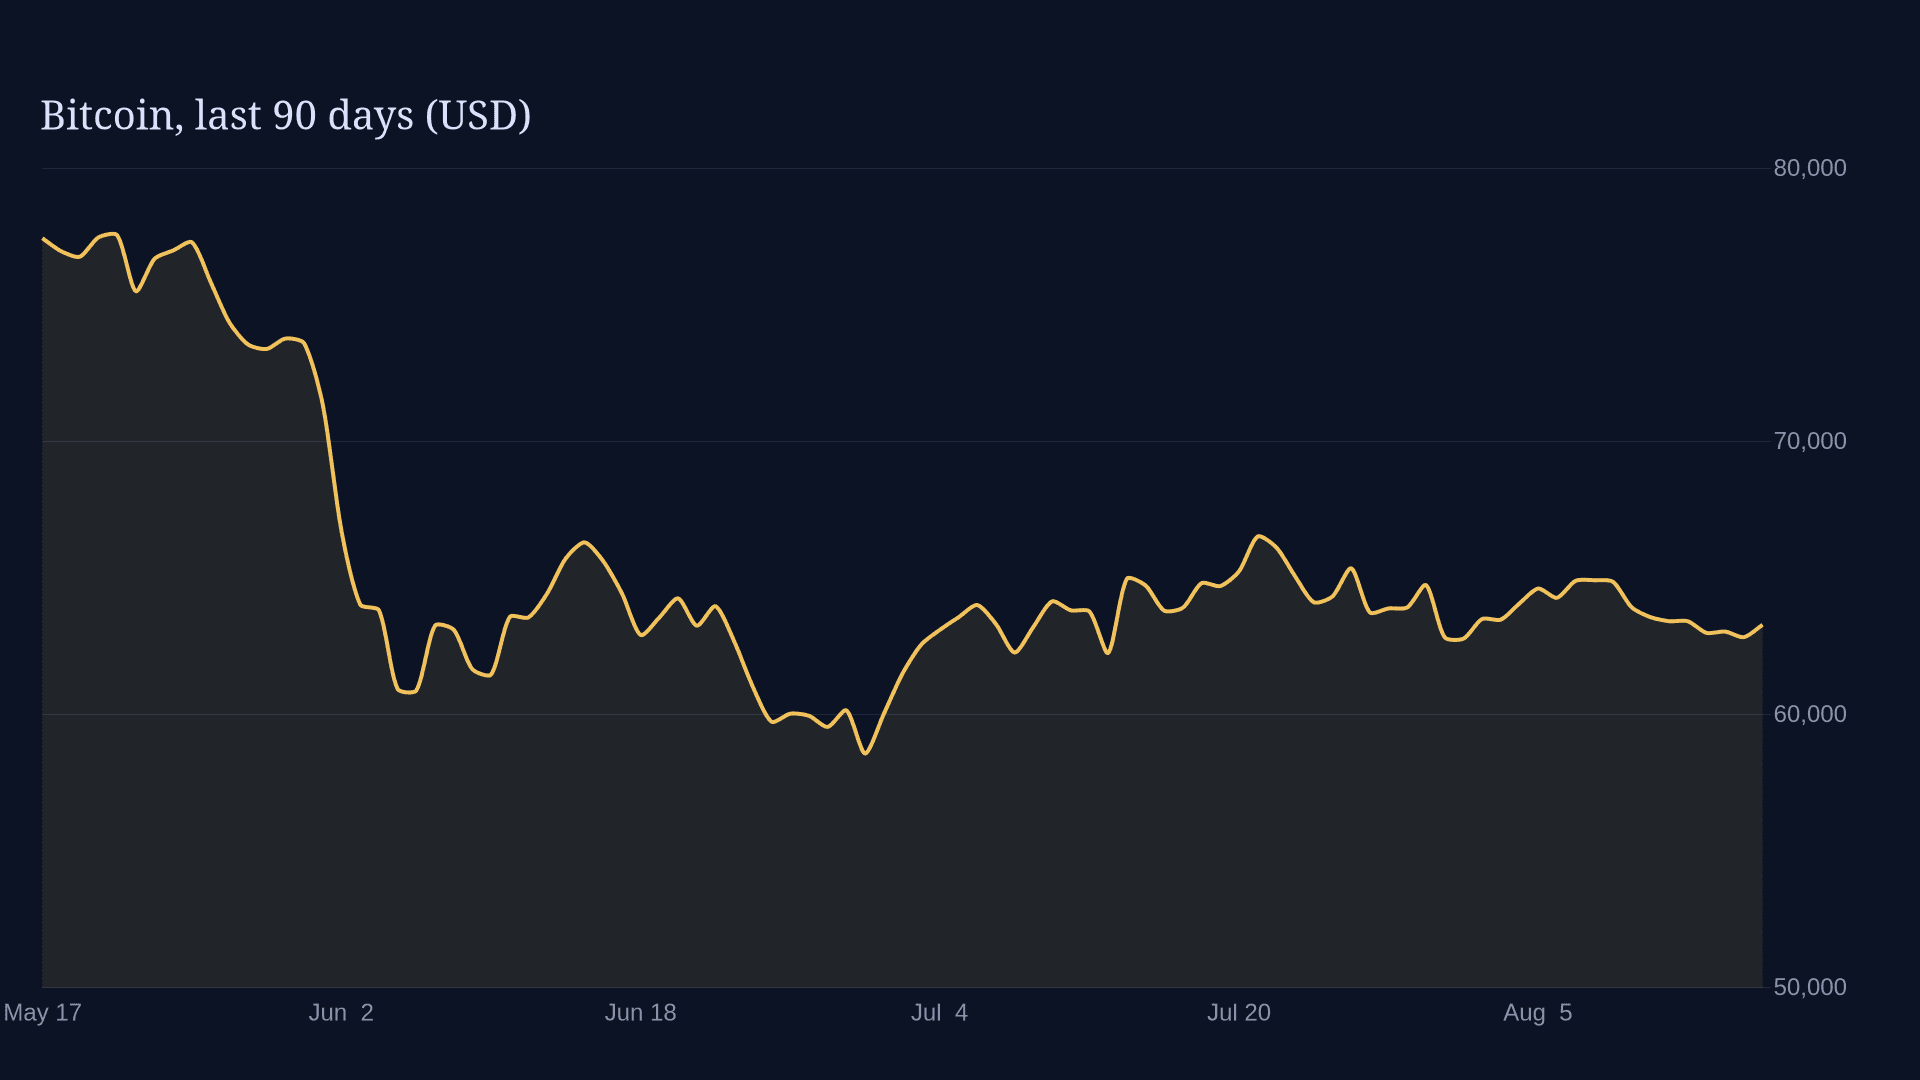Click the Jul 20 date label
The height and width of the screenshot is (1080, 1920).
(1238, 1013)
